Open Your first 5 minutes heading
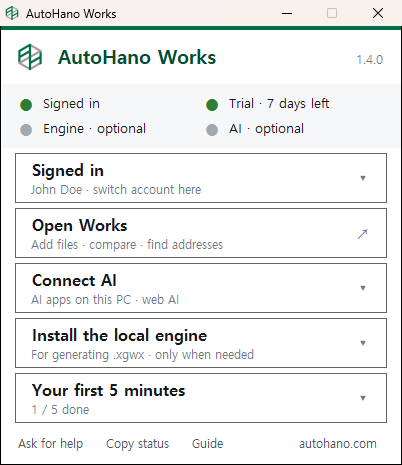 108,391
